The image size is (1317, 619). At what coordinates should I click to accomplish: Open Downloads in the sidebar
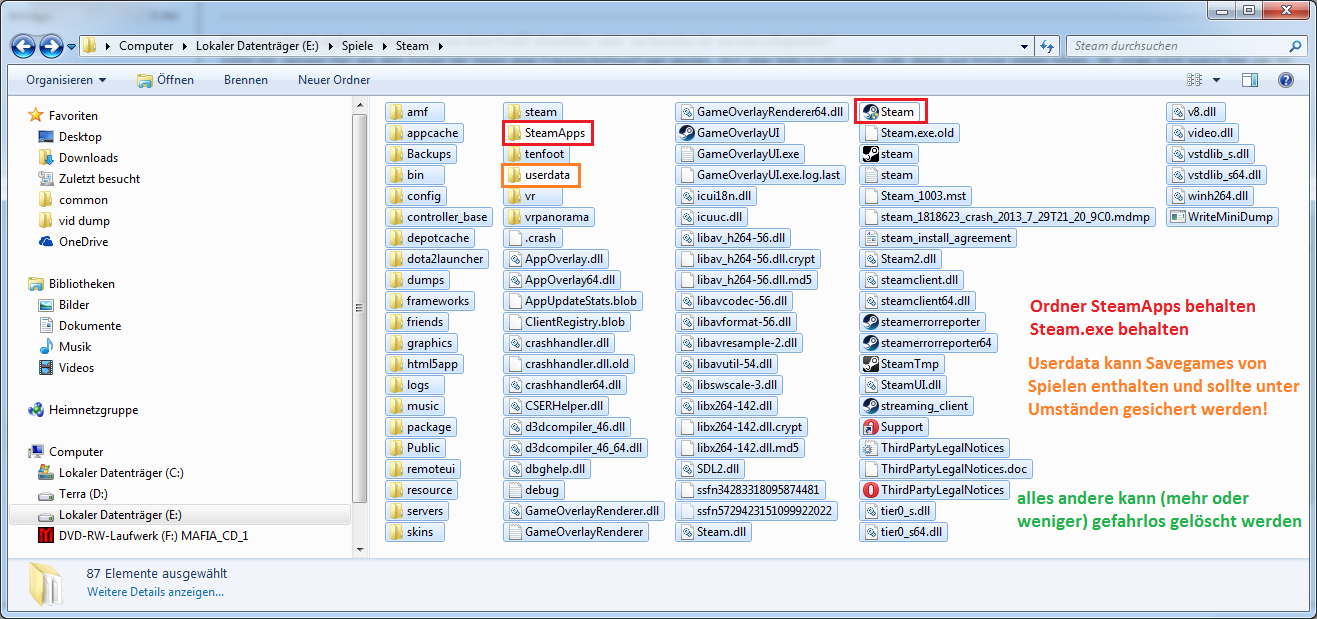pyautogui.click(x=88, y=158)
